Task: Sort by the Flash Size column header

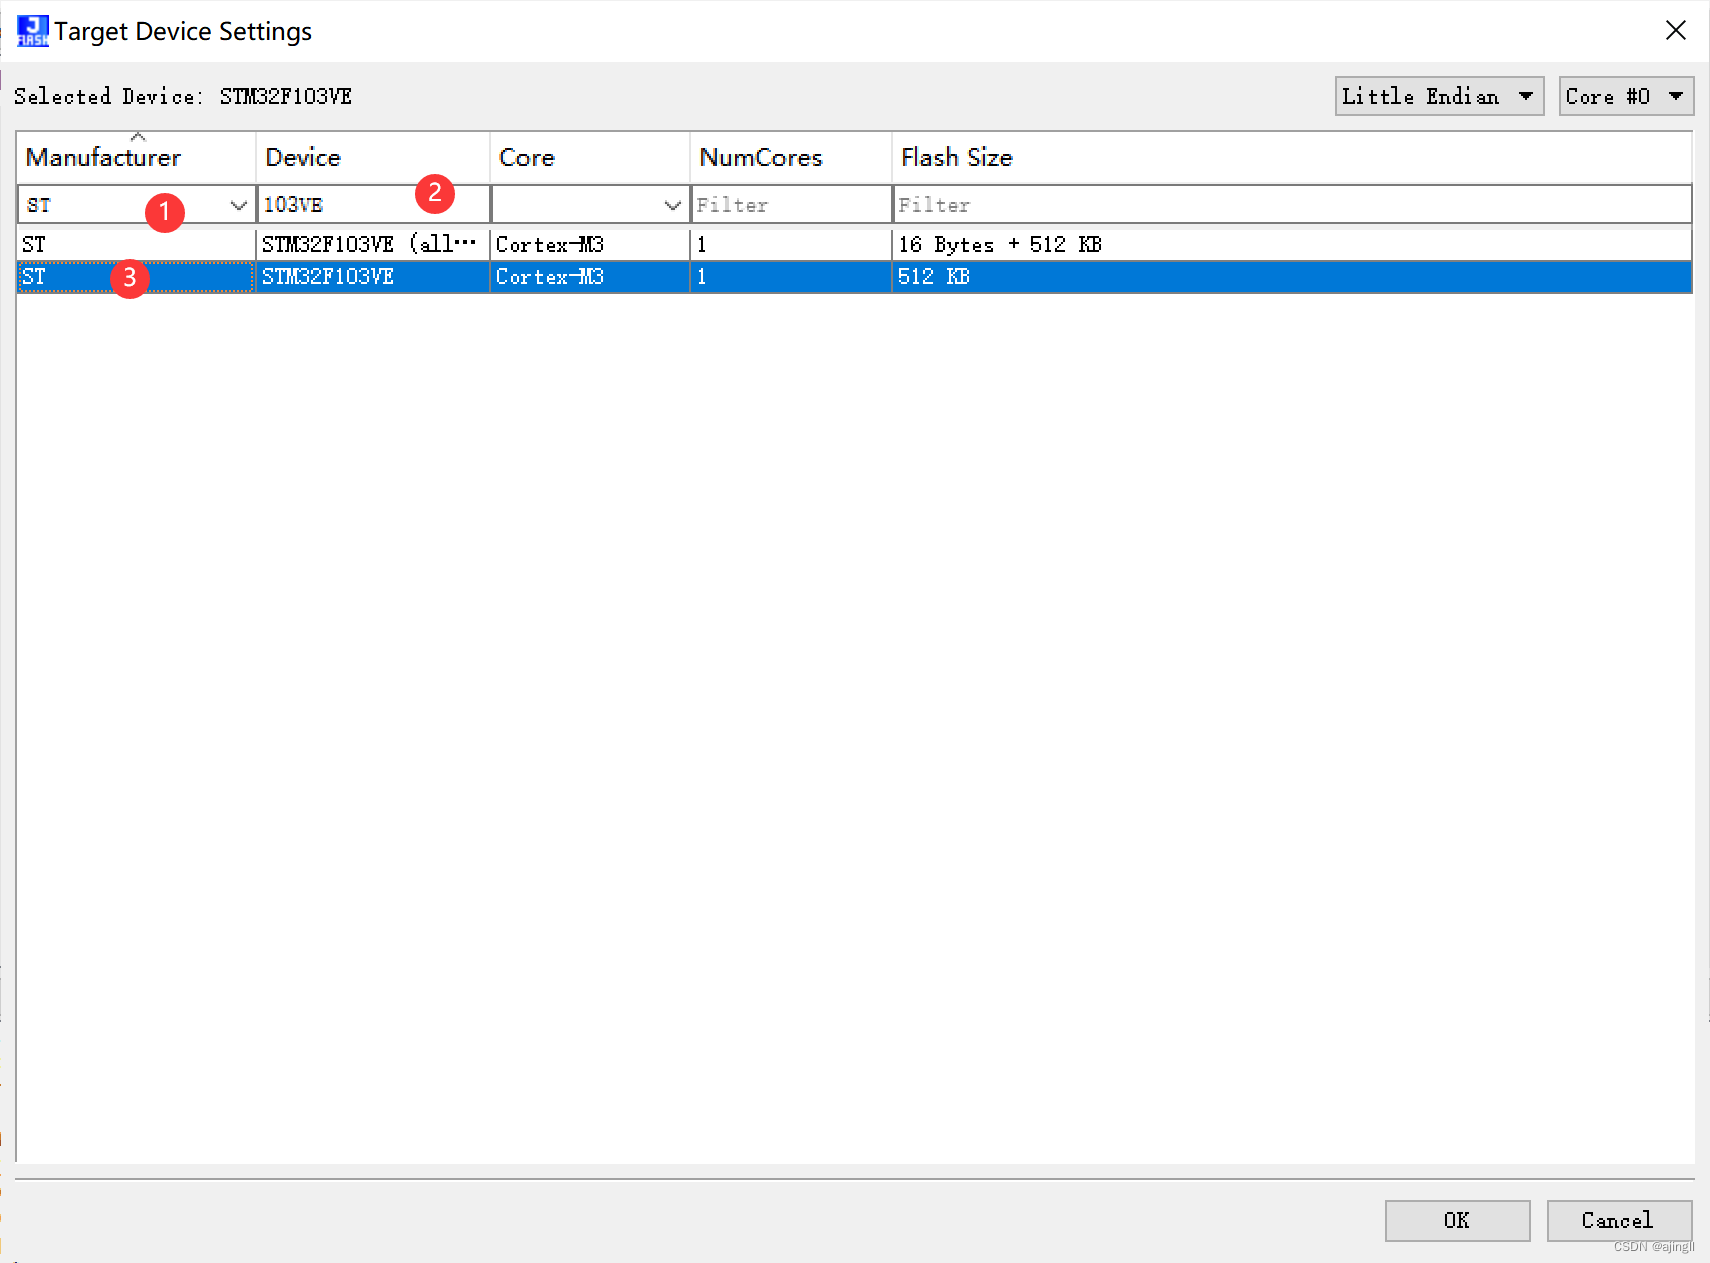Action: pyautogui.click(x=1292, y=157)
